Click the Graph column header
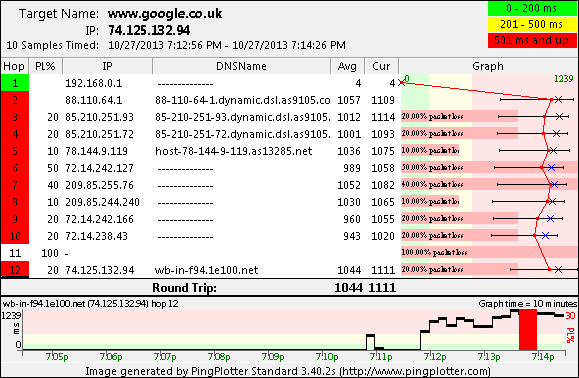 [488, 66]
